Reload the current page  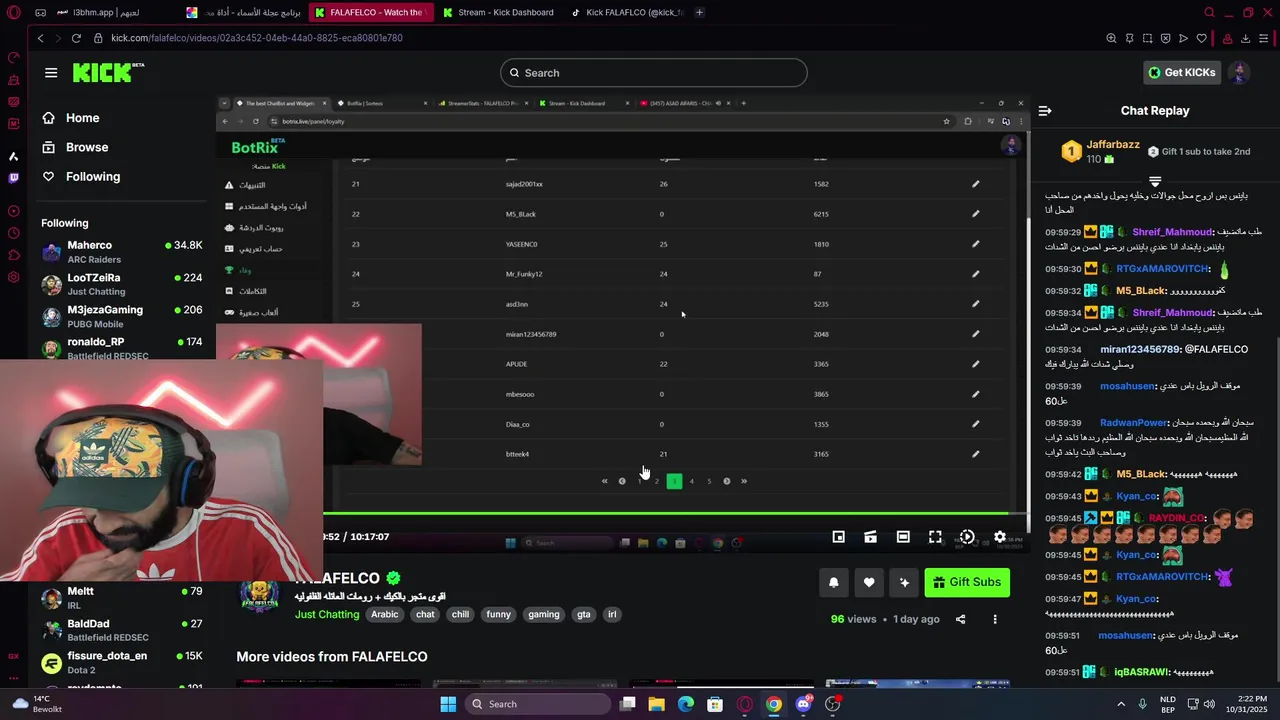point(76,38)
